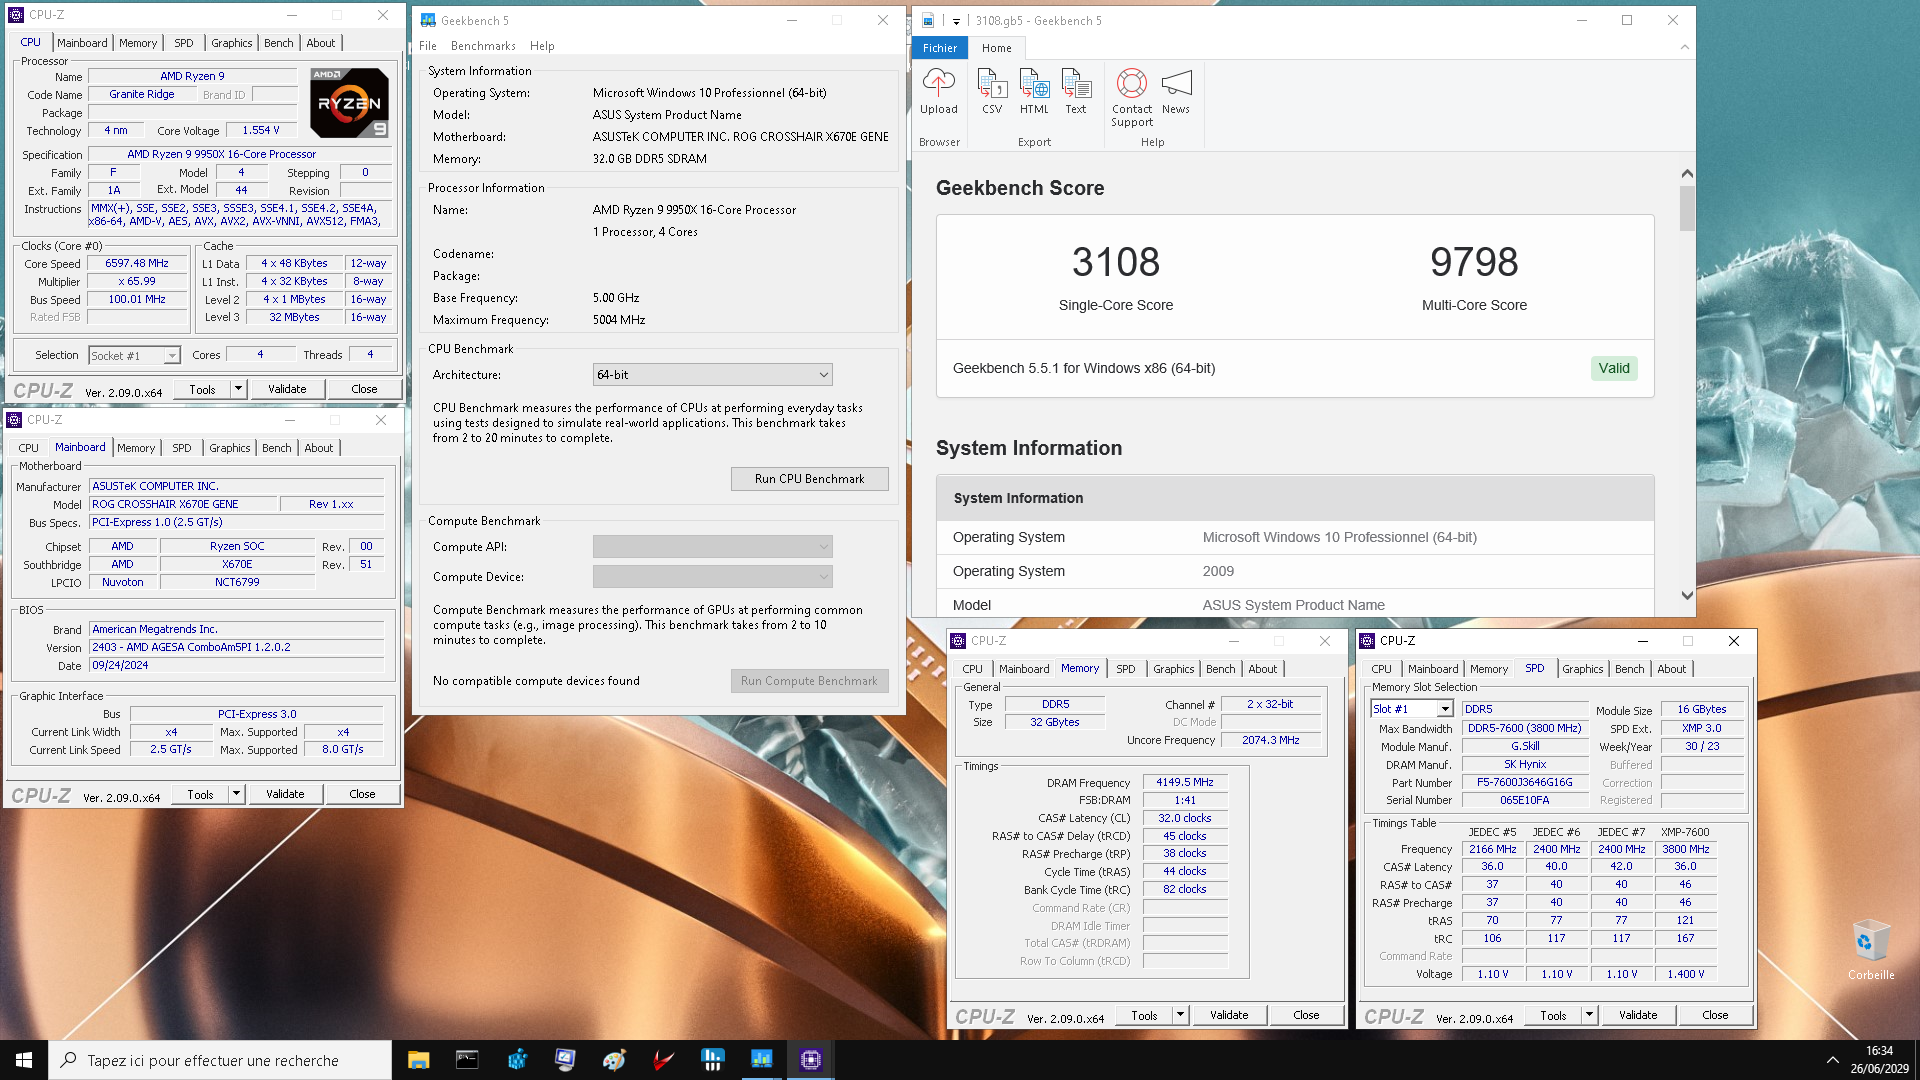Image resolution: width=1920 pixels, height=1080 pixels.
Task: Open the Paint palette taskbar icon
Action: [614, 1060]
